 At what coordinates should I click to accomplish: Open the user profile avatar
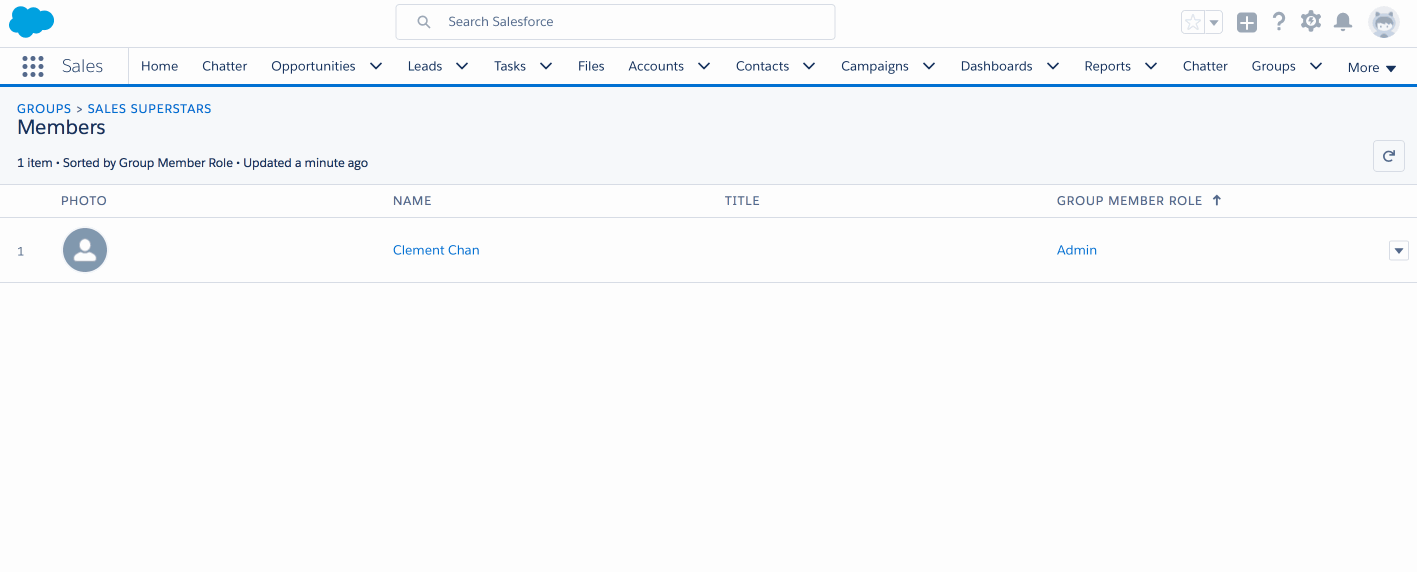click(1383, 22)
